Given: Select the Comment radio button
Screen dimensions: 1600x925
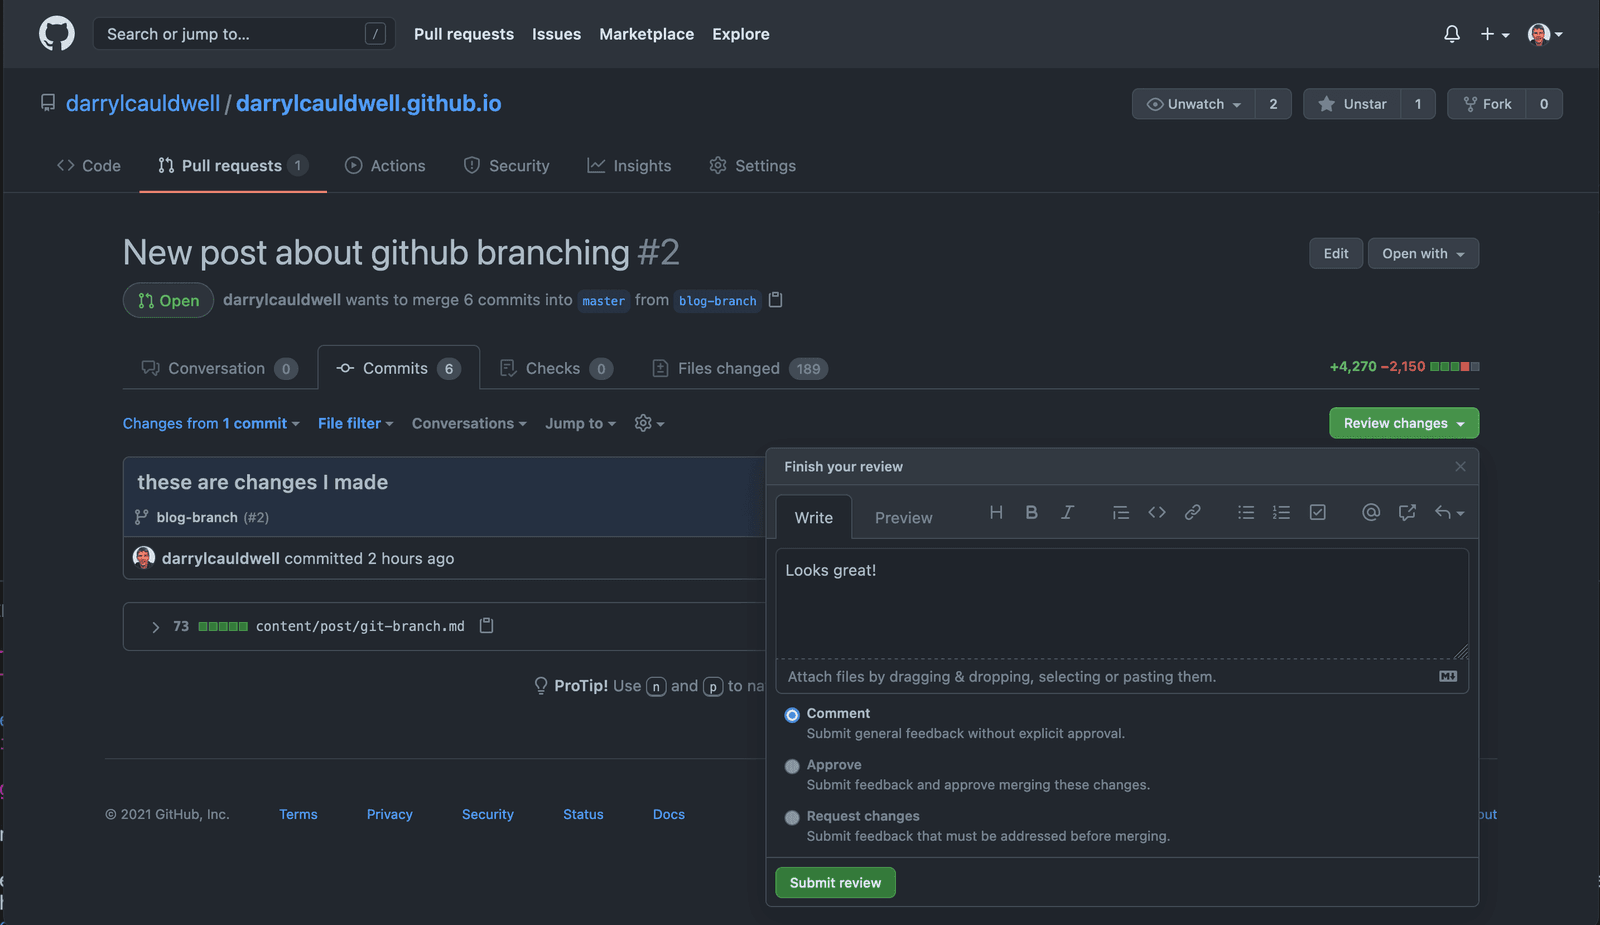Looking at the screenshot, I should pyautogui.click(x=792, y=715).
